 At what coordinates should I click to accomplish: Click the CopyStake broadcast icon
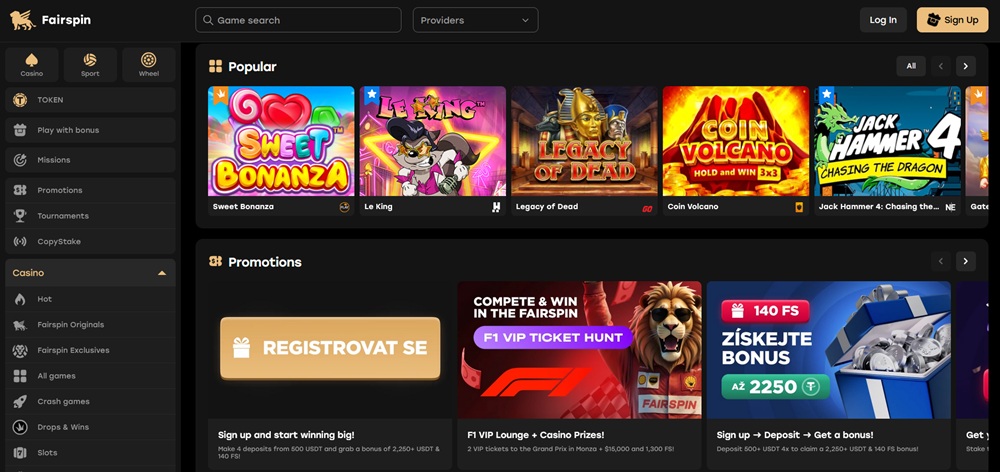[x=20, y=242]
